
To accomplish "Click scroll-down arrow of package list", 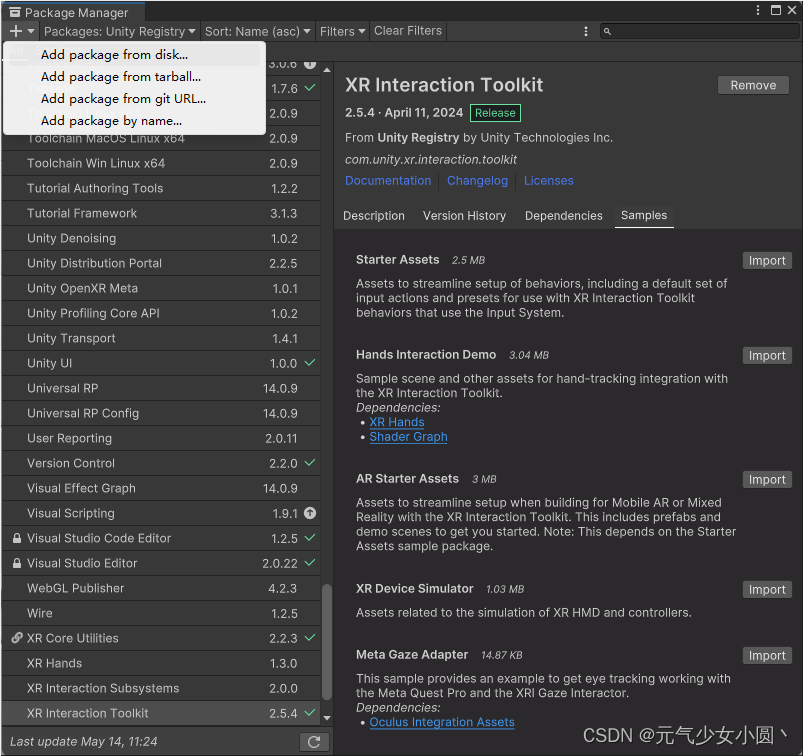I will pyautogui.click(x=327, y=718).
